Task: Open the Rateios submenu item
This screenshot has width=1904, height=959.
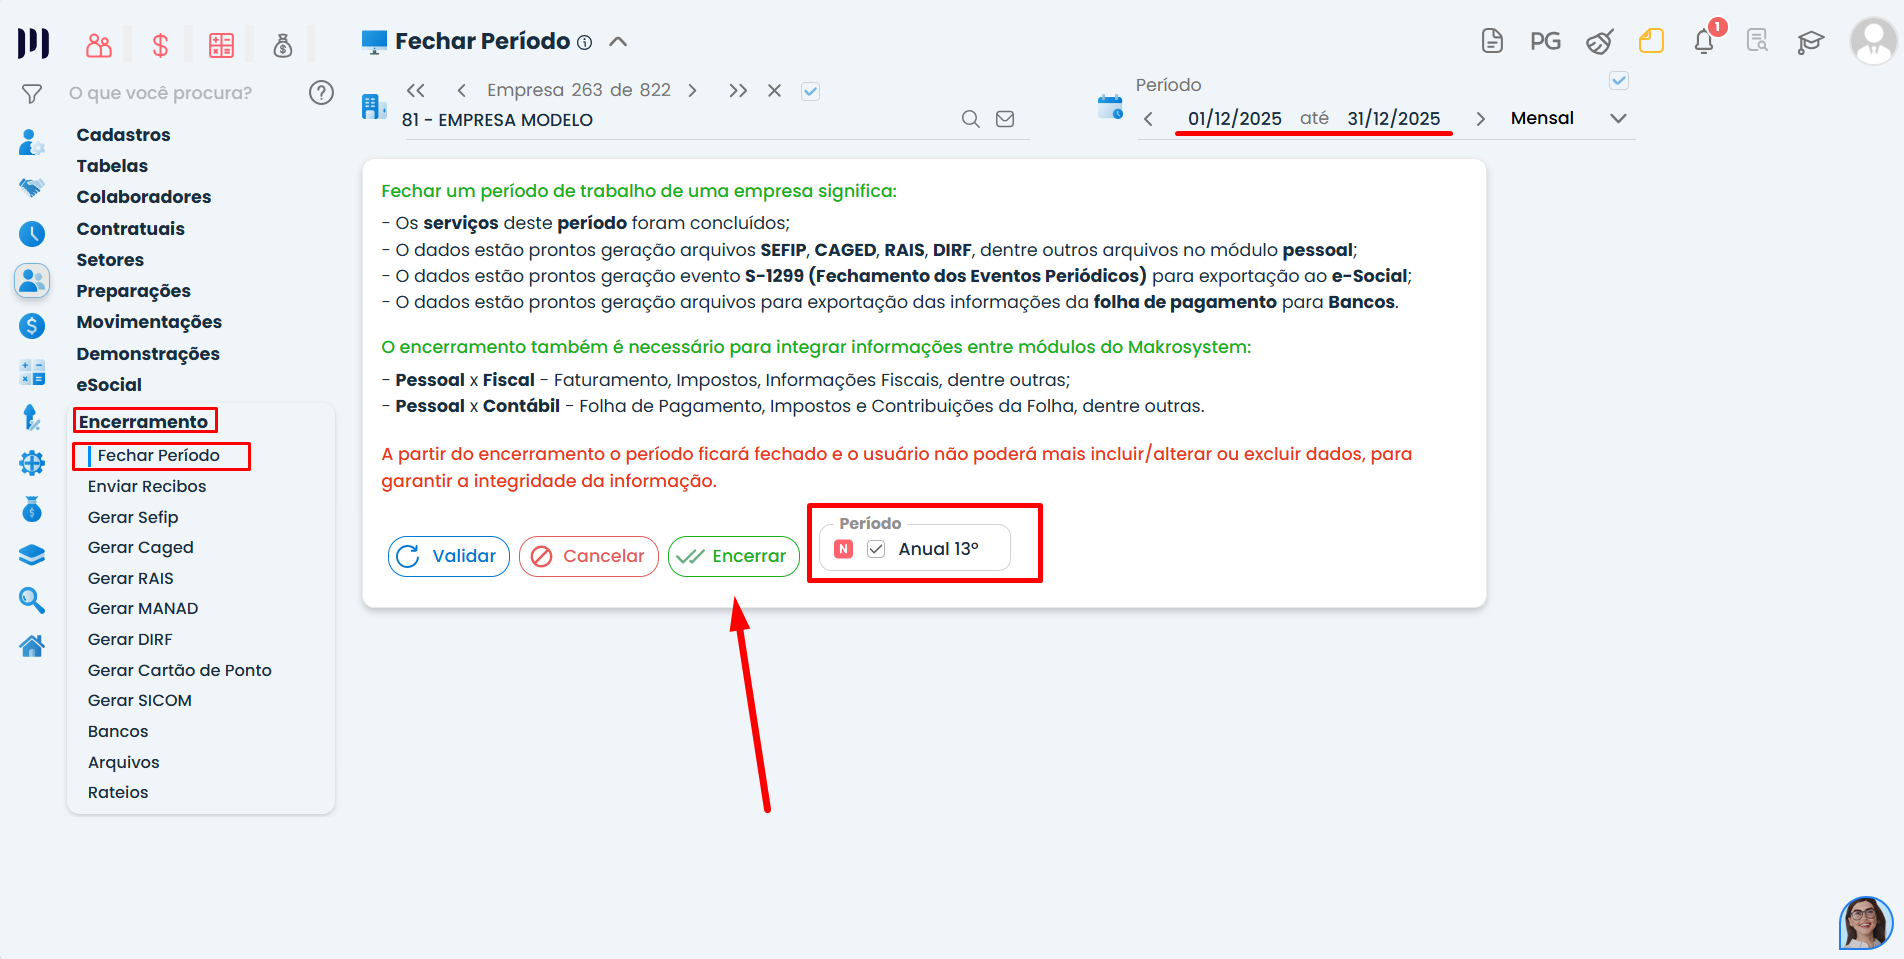Action: pos(118,793)
